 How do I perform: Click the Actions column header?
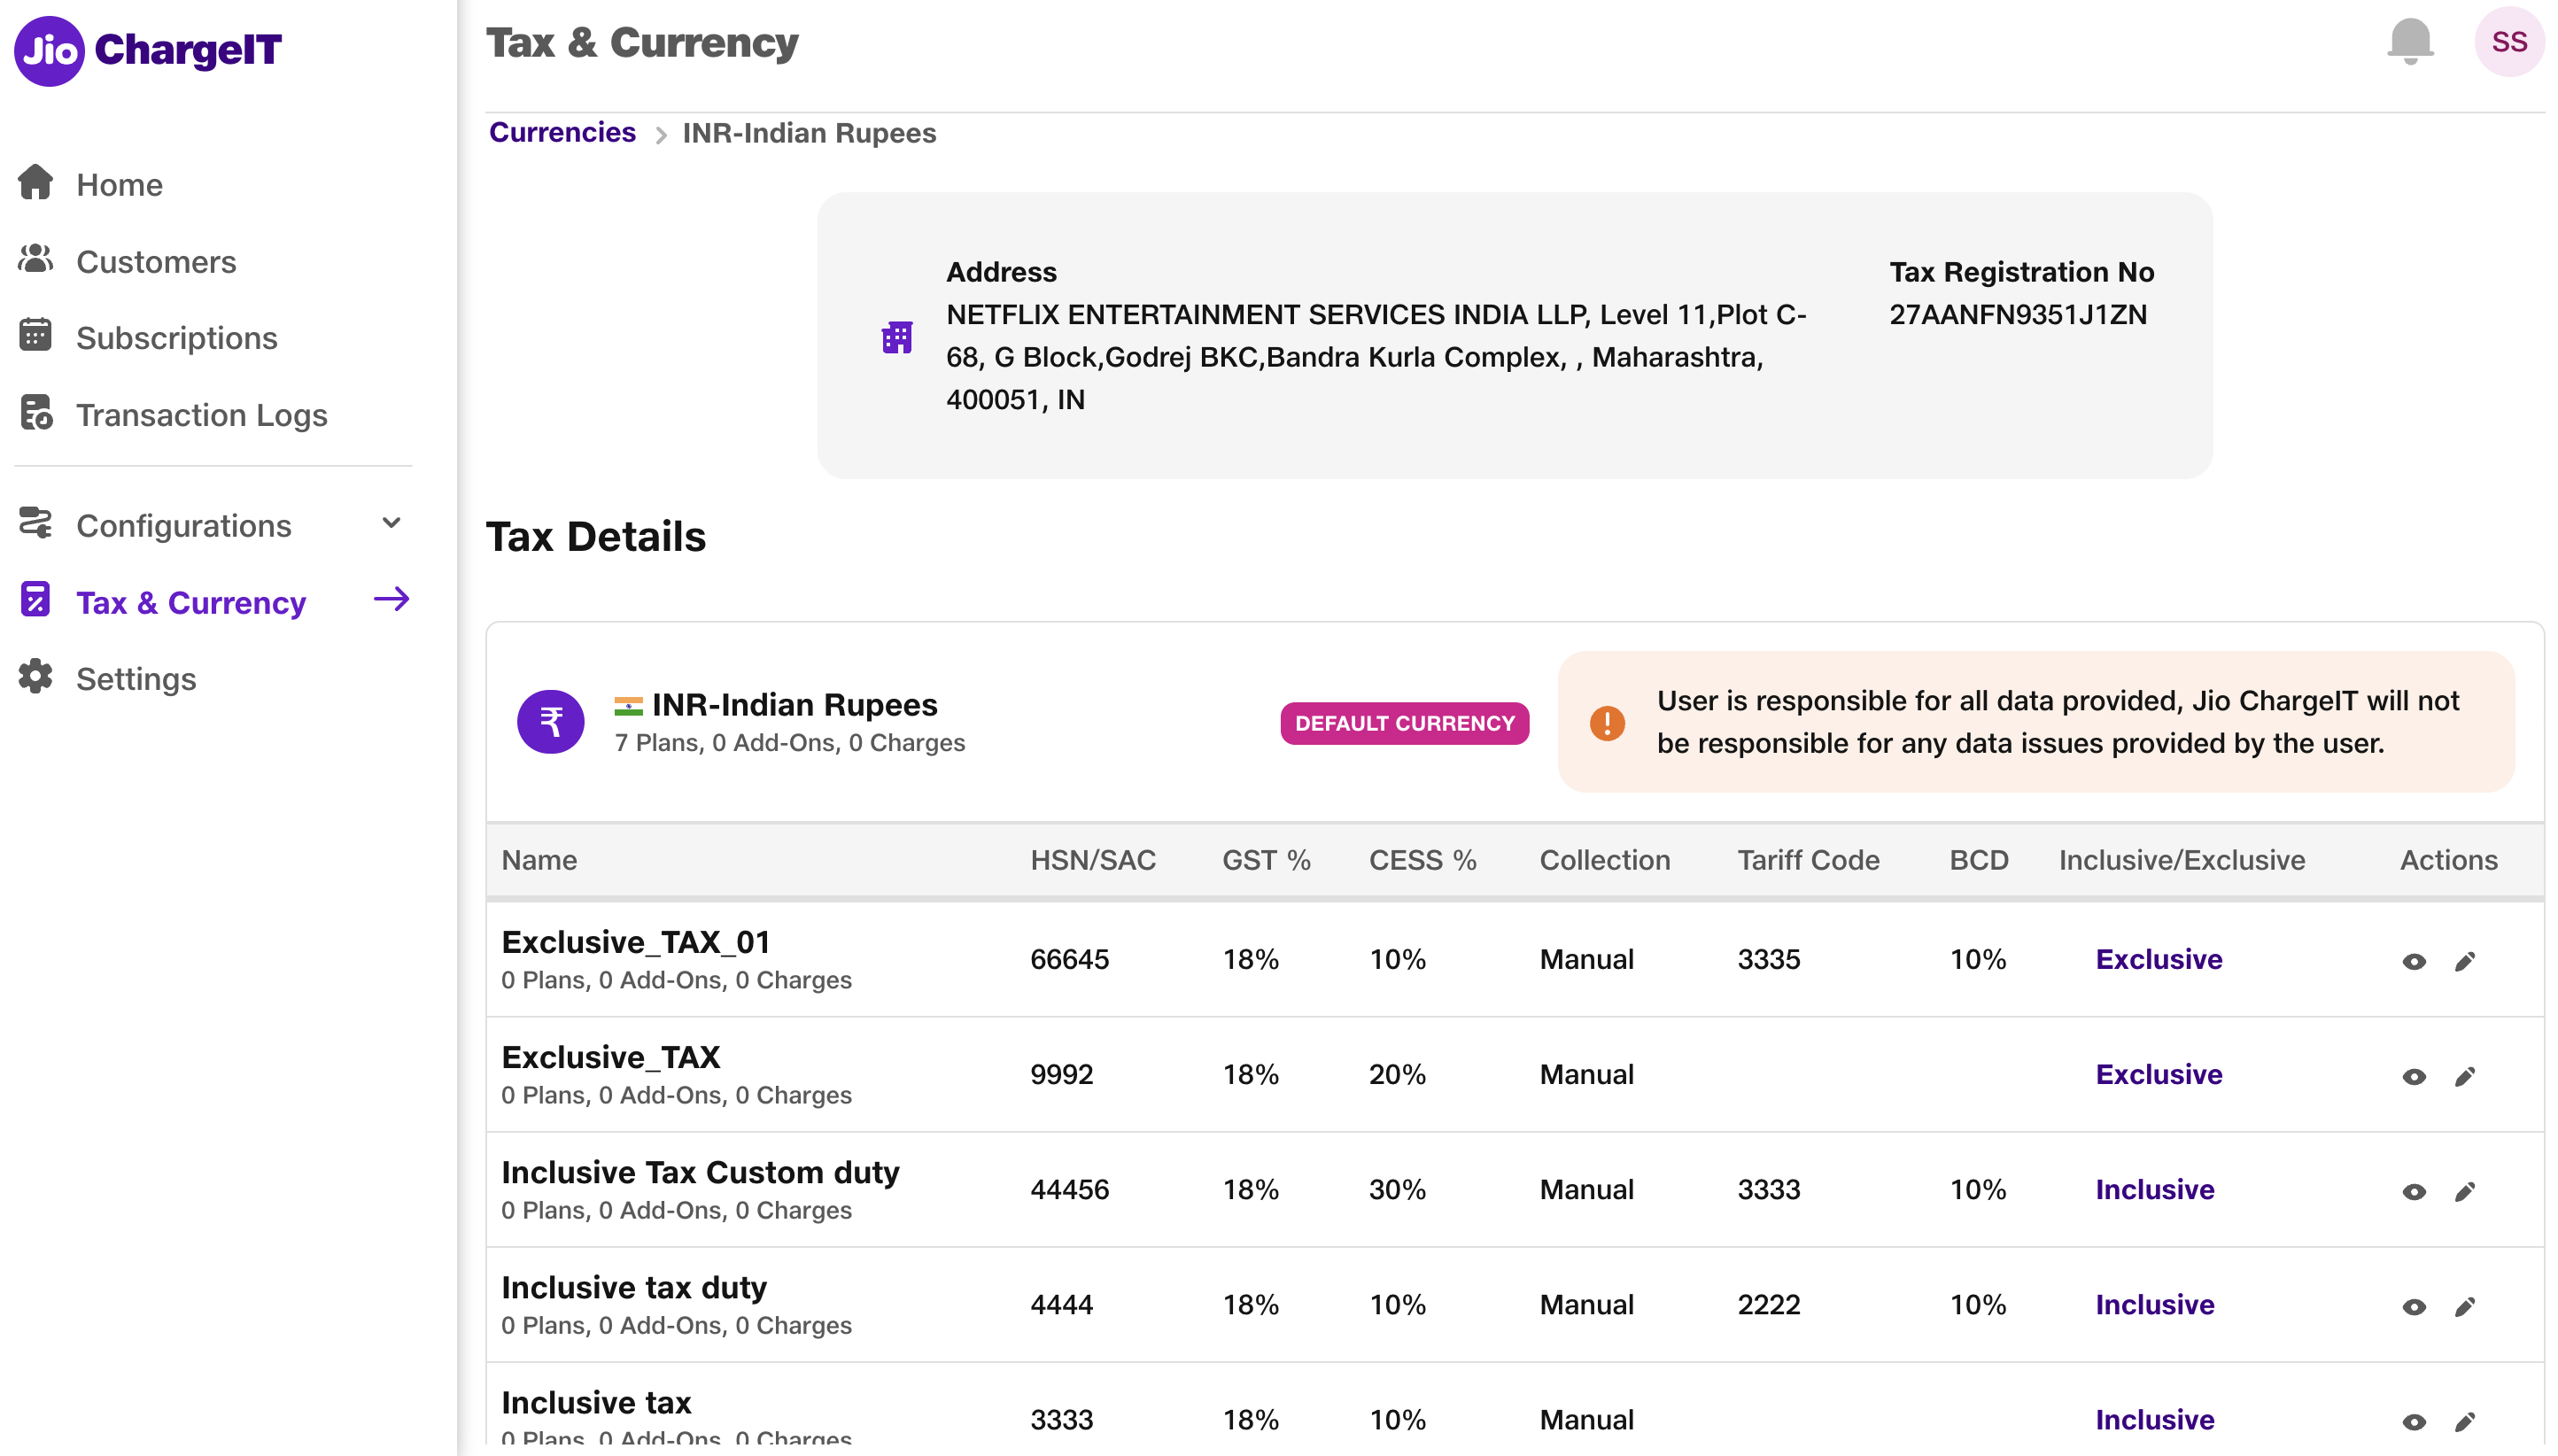[2448, 860]
